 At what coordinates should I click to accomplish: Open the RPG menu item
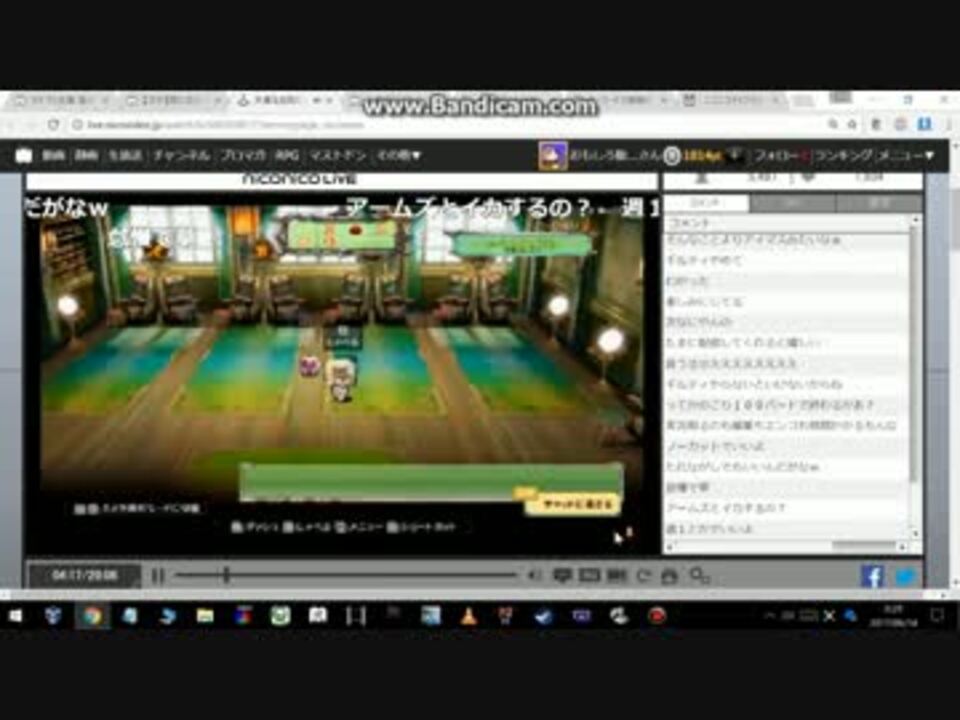point(287,156)
